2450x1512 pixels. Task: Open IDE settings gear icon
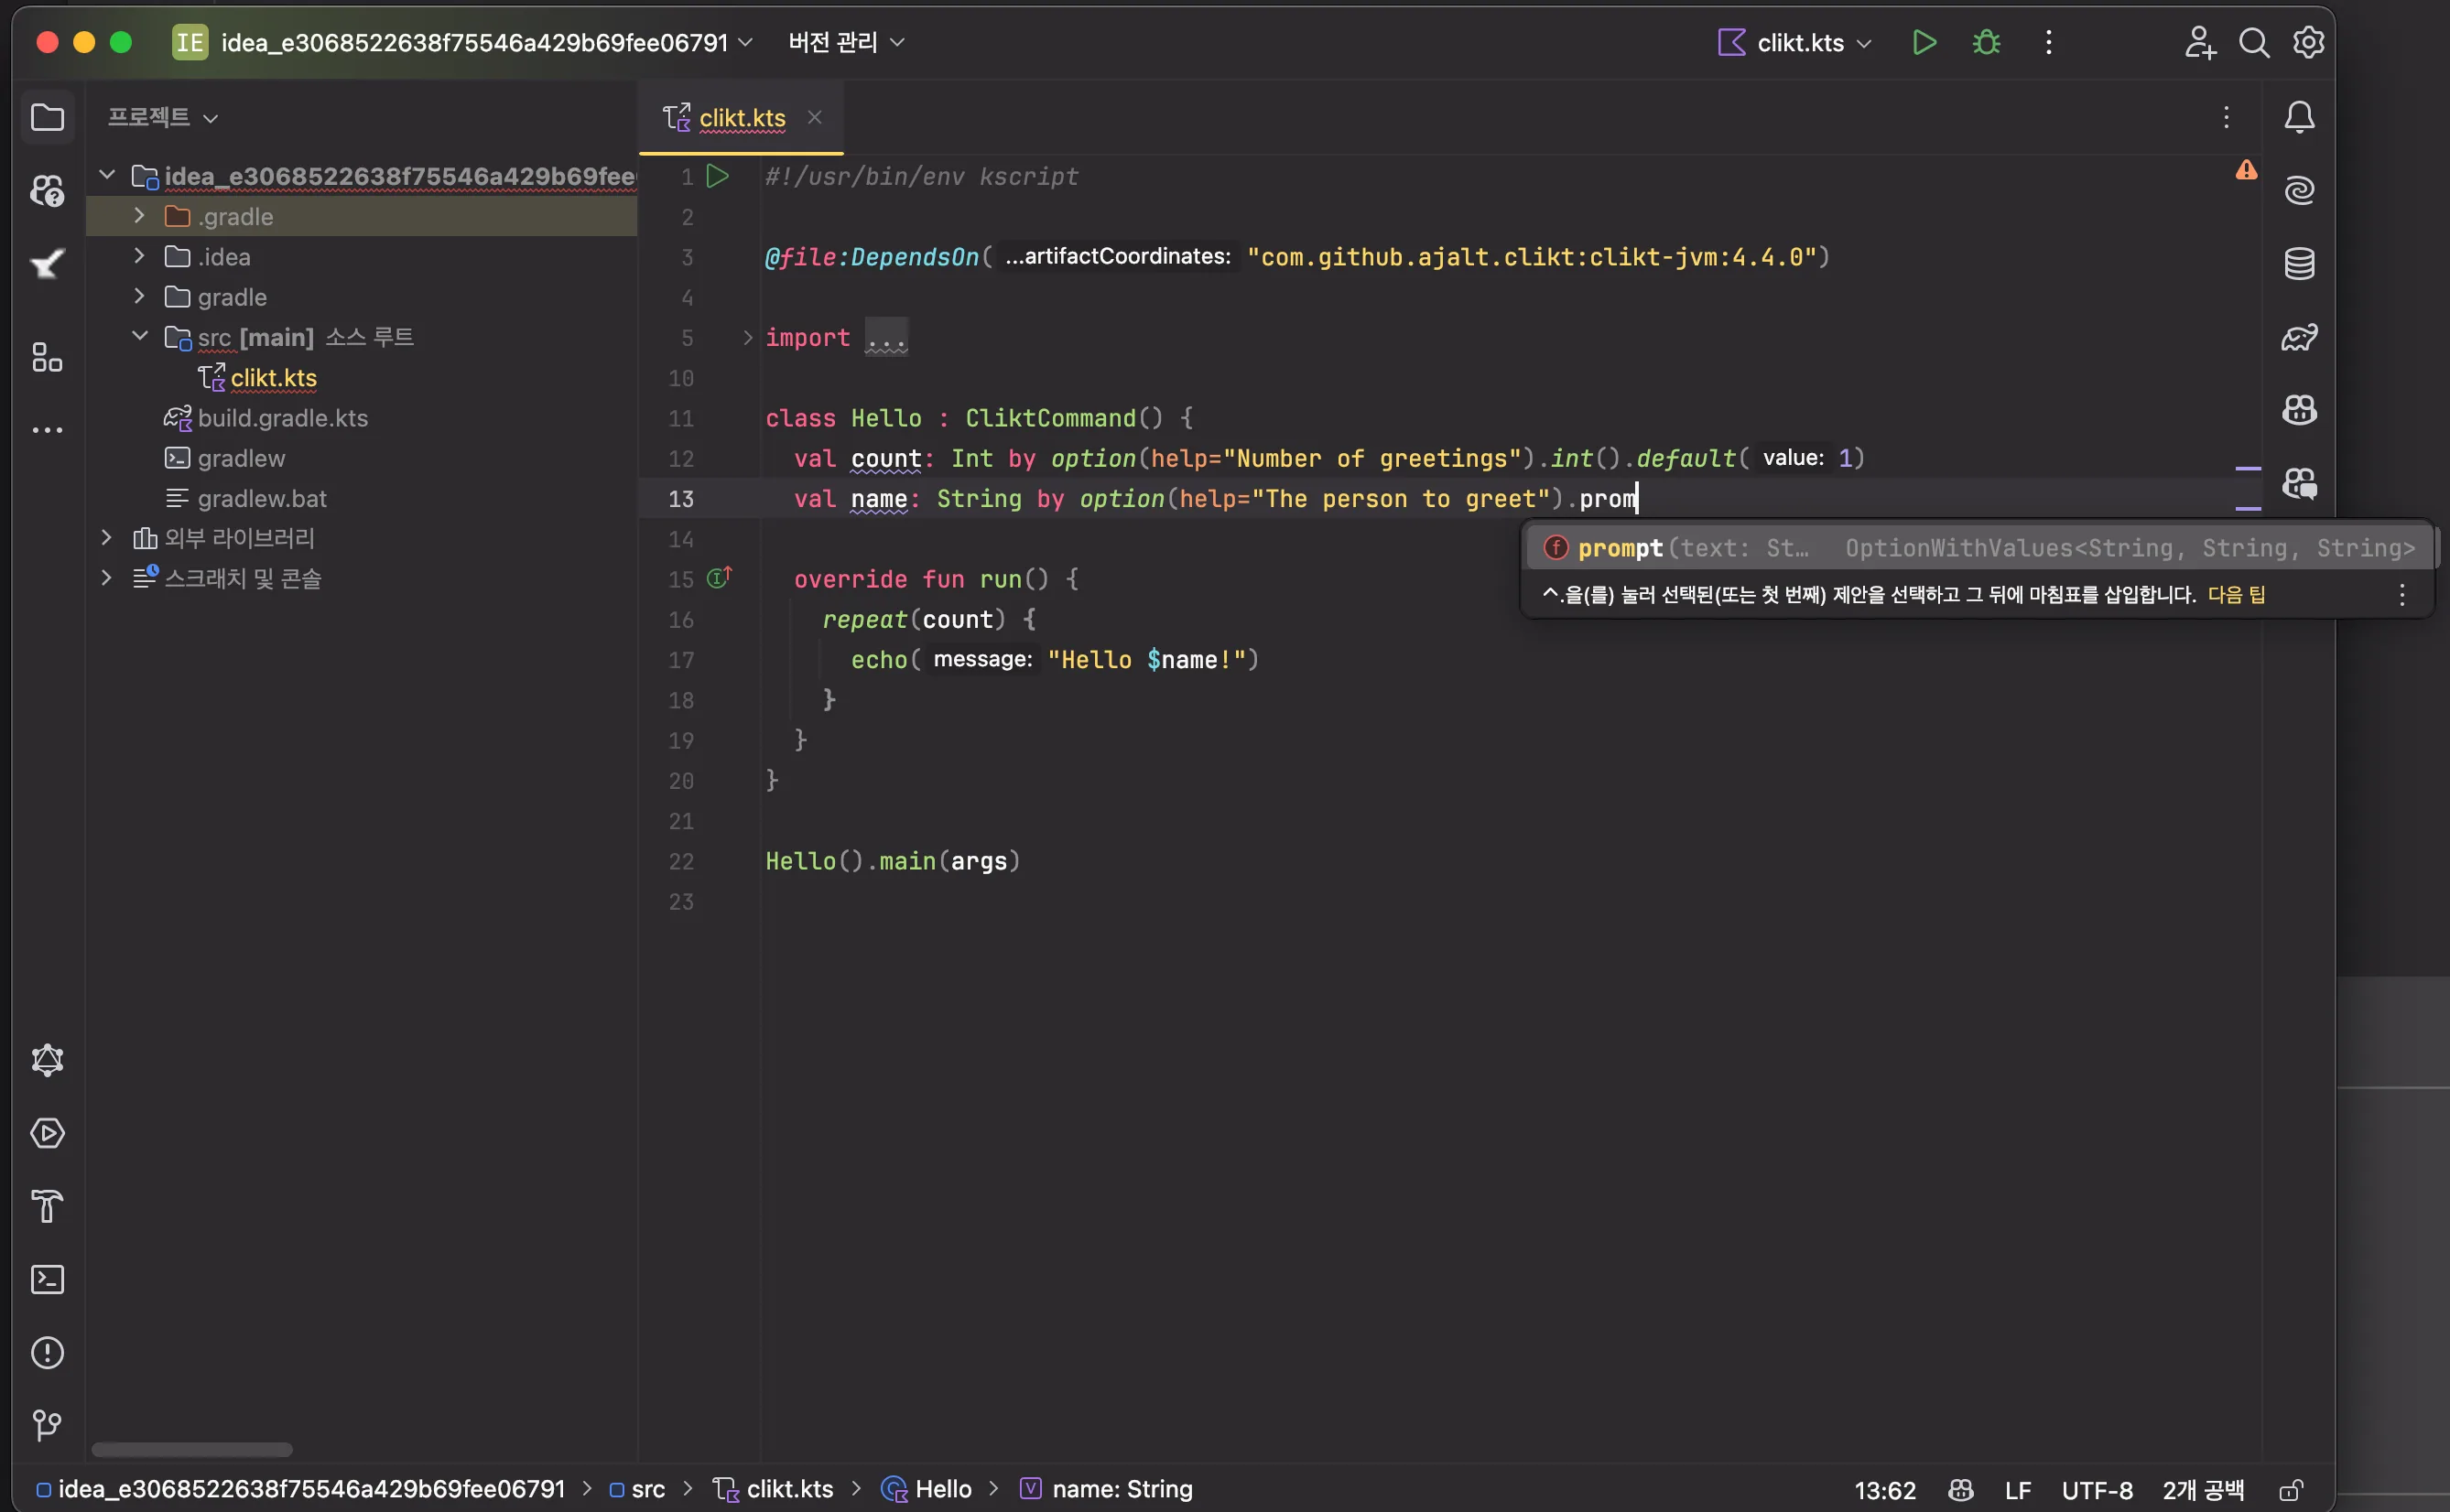(2308, 42)
